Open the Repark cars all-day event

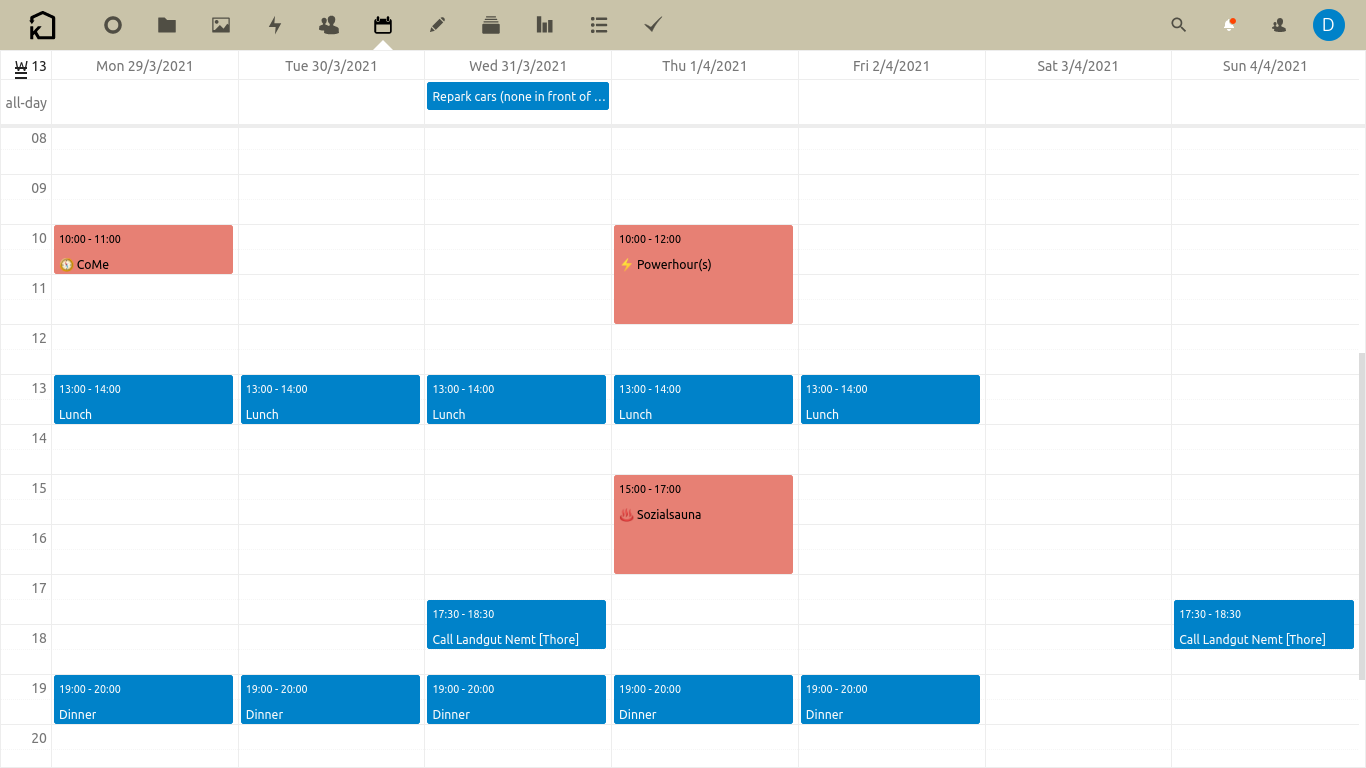[x=518, y=97]
